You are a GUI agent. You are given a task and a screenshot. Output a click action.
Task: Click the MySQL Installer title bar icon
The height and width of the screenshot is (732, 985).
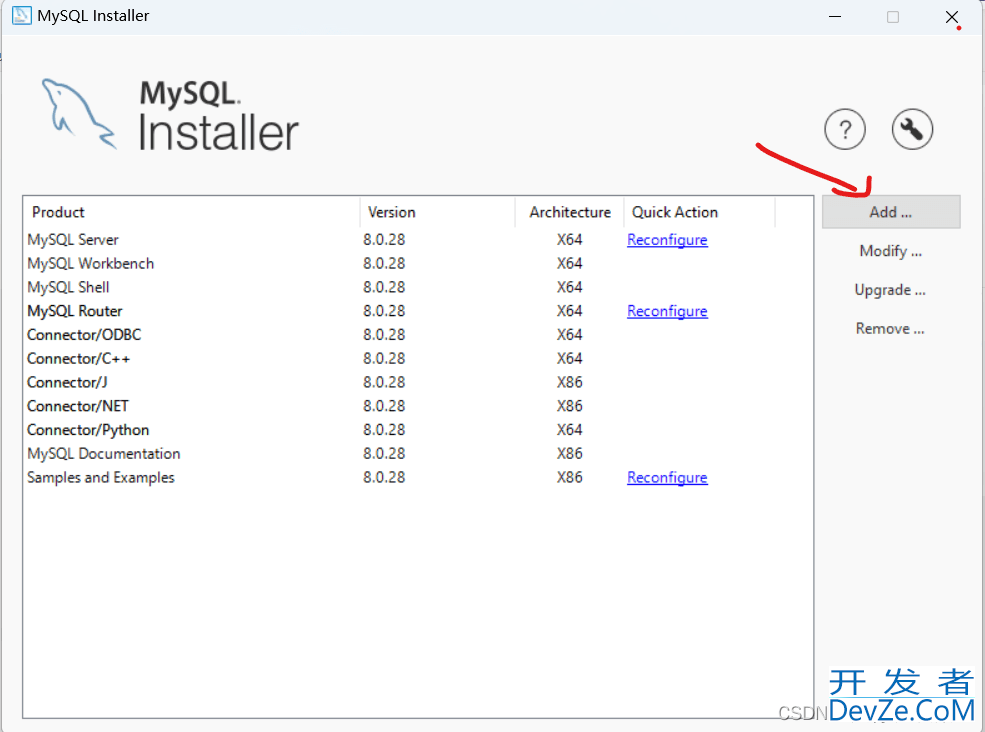pyautogui.click(x=21, y=16)
